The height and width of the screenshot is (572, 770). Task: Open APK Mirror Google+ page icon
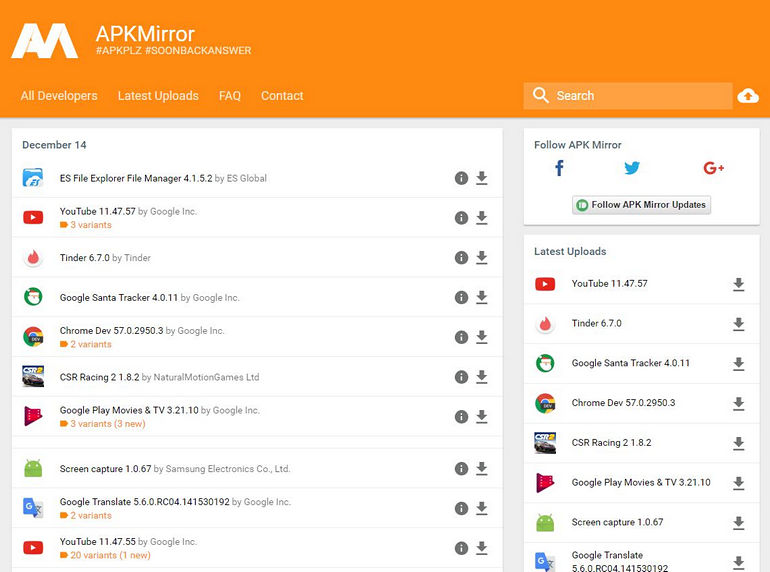click(x=714, y=168)
